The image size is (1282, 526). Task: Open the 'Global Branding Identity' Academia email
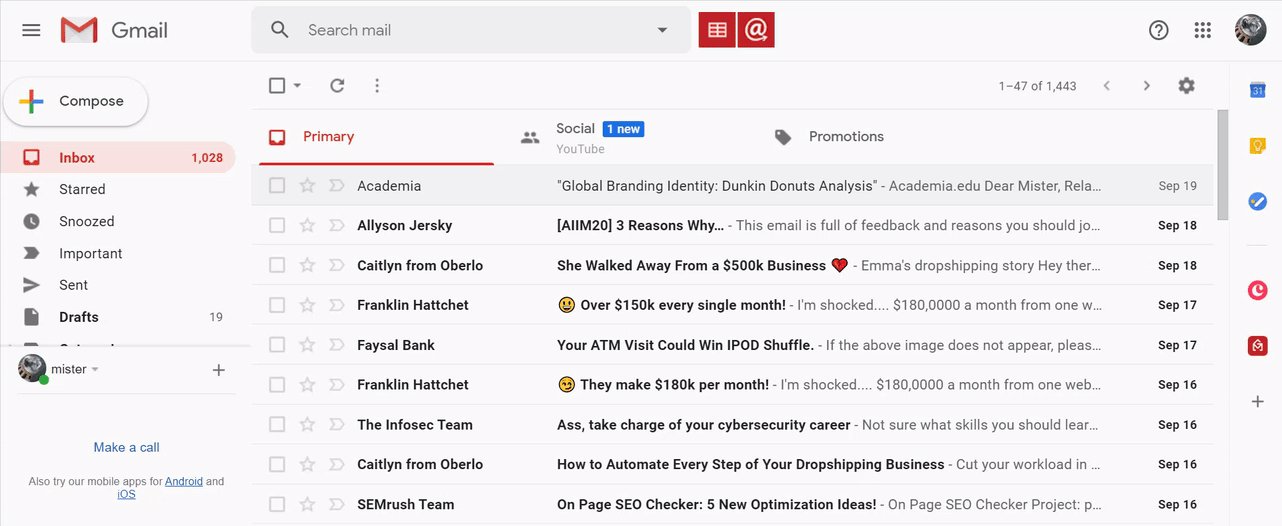[732, 185]
